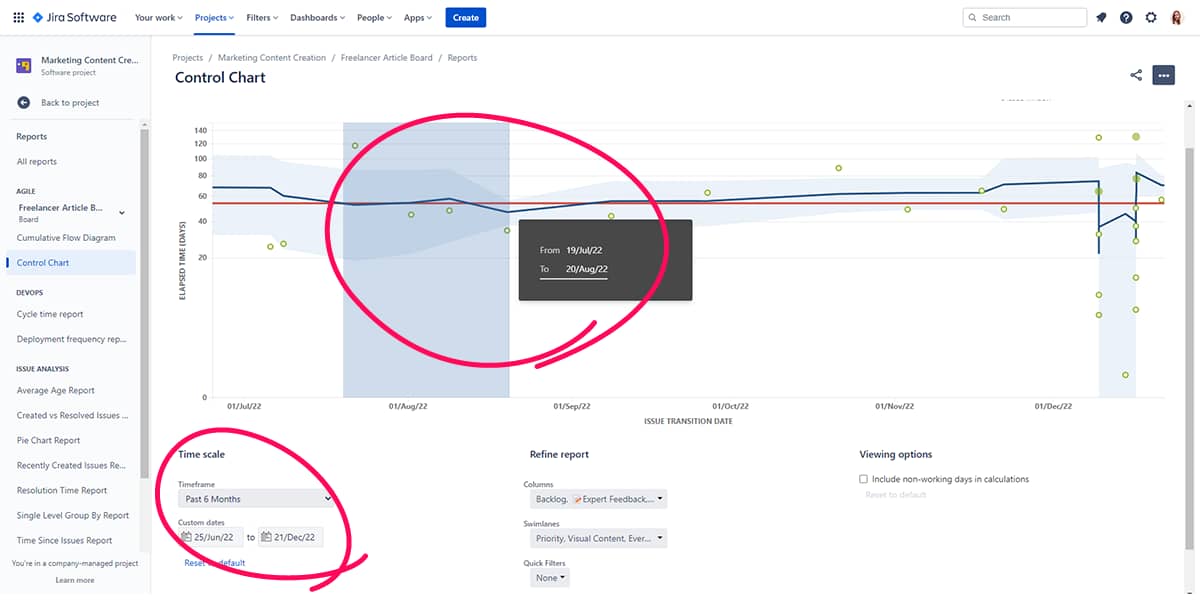The image size is (1200, 600).
Task: Open the more actions ellipsis button
Action: pos(1162,75)
